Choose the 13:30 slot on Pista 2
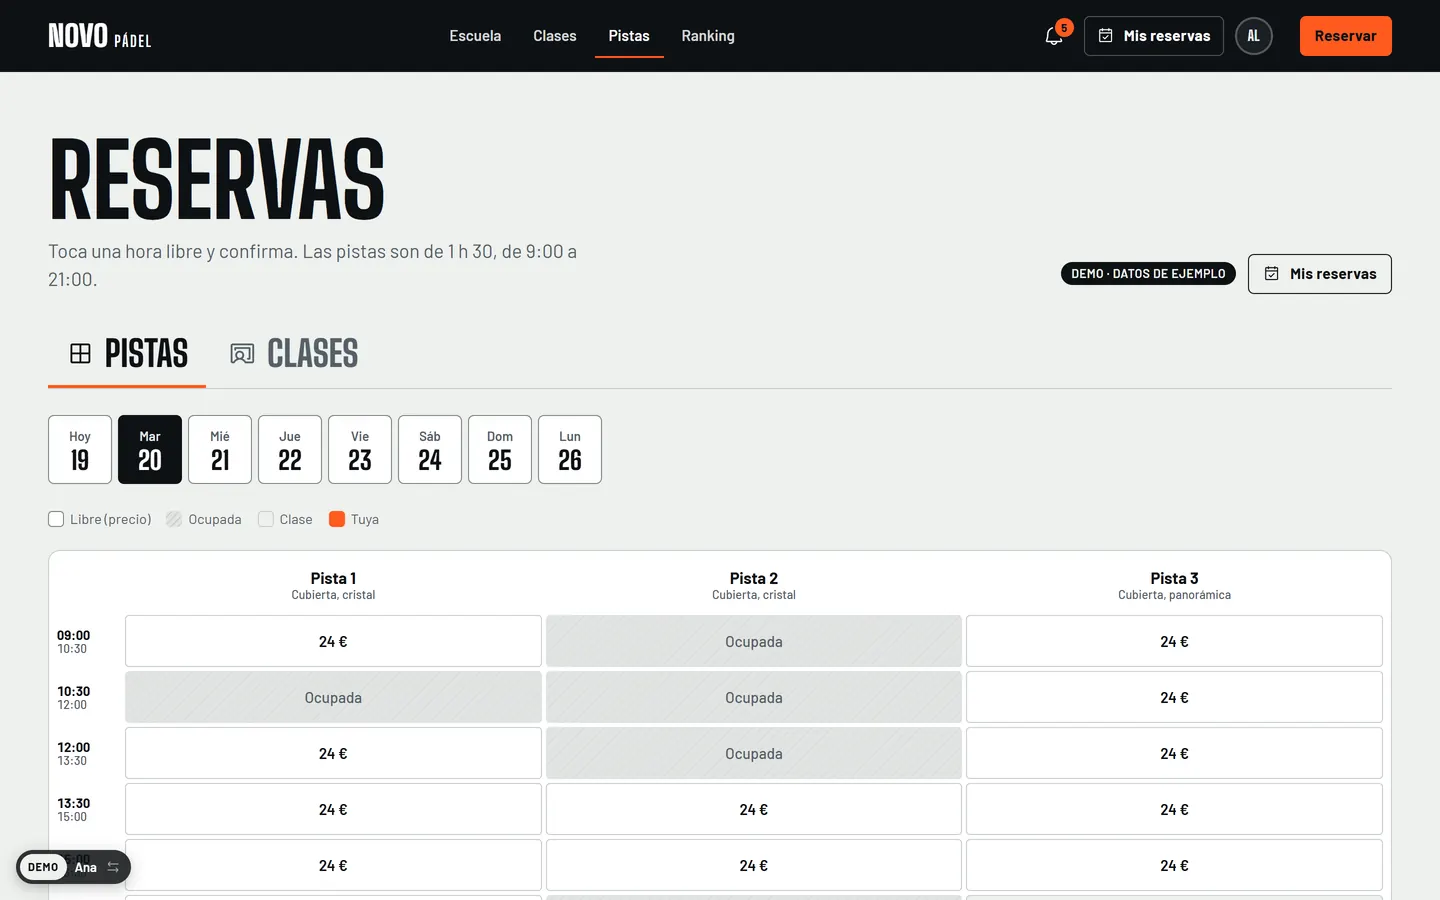Image resolution: width=1440 pixels, height=900 pixels. pos(754,809)
